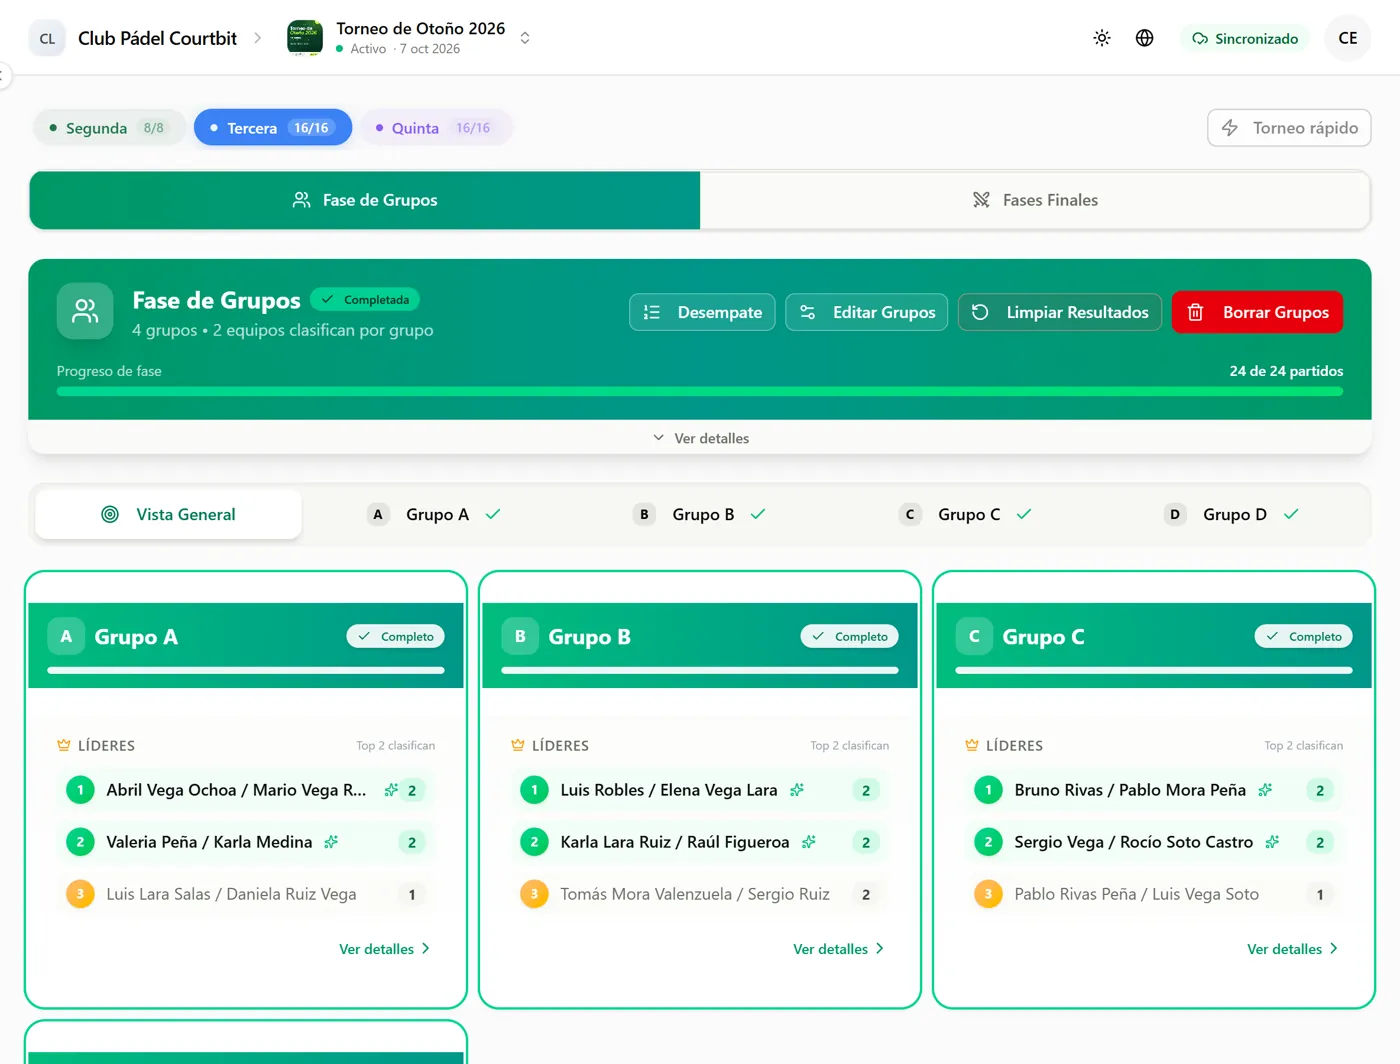Click the crown icon by Grupo A LÍDERES
This screenshot has height=1064, width=1400.
pos(64,745)
